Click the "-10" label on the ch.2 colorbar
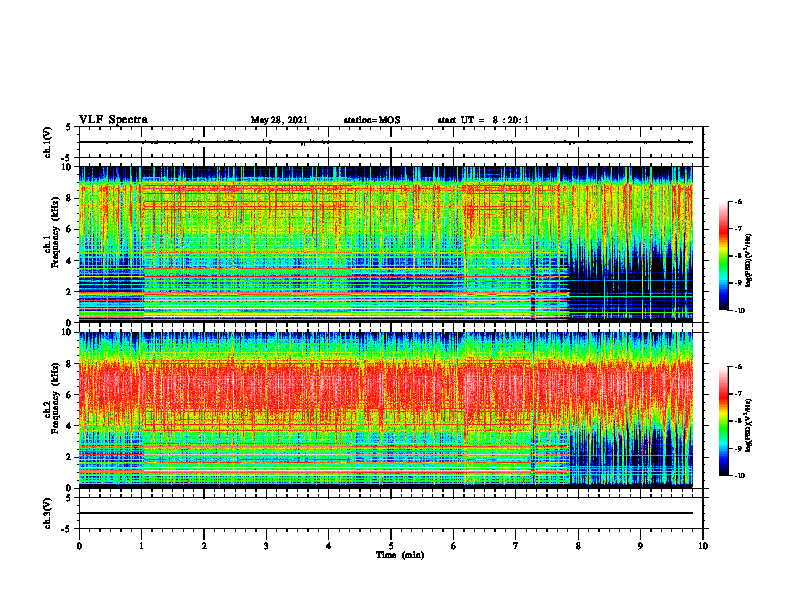The image size is (792, 612). point(739,476)
